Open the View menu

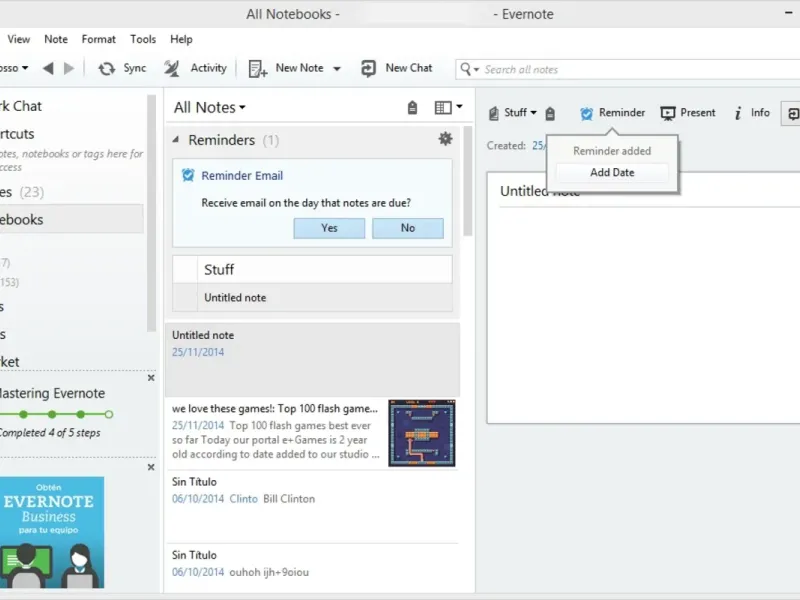click(19, 39)
